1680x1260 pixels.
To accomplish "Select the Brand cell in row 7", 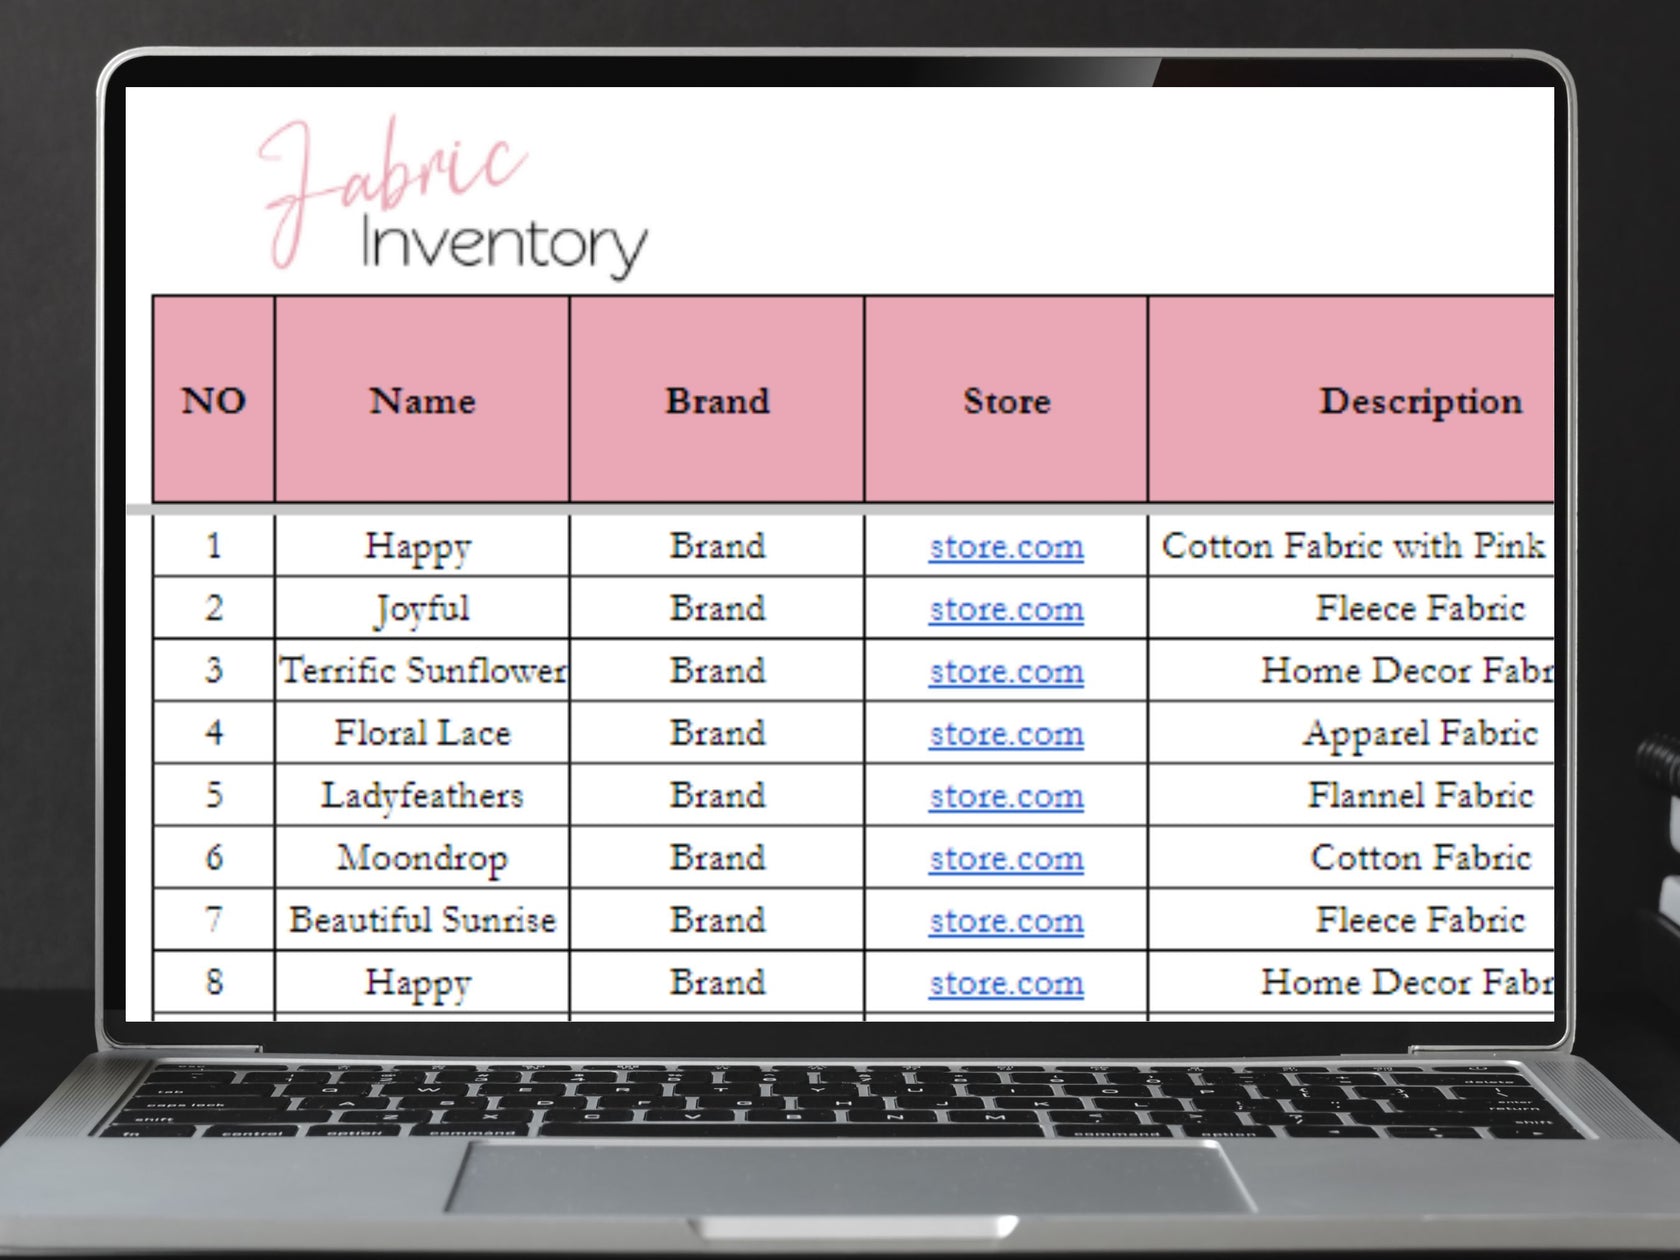I will point(717,920).
